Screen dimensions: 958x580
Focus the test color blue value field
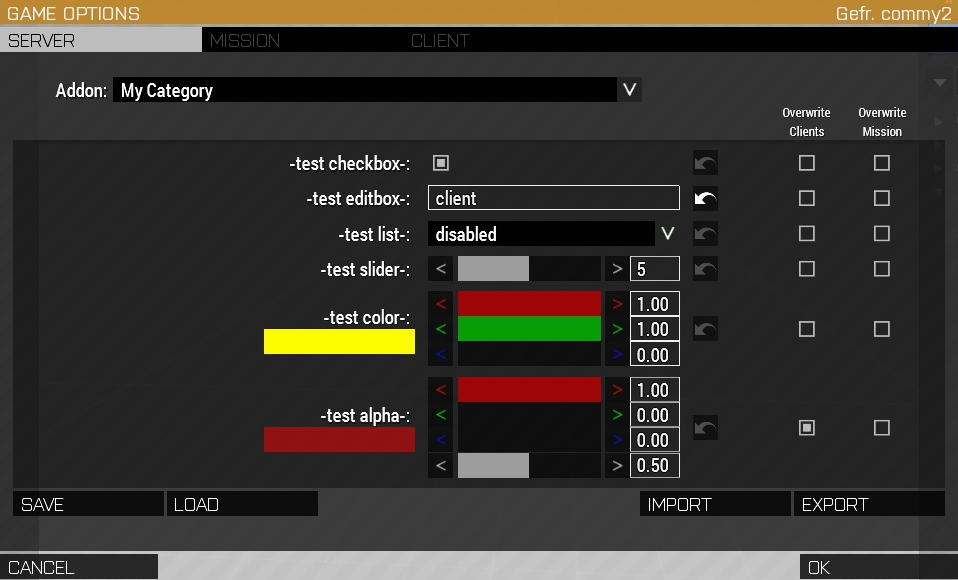click(x=655, y=354)
